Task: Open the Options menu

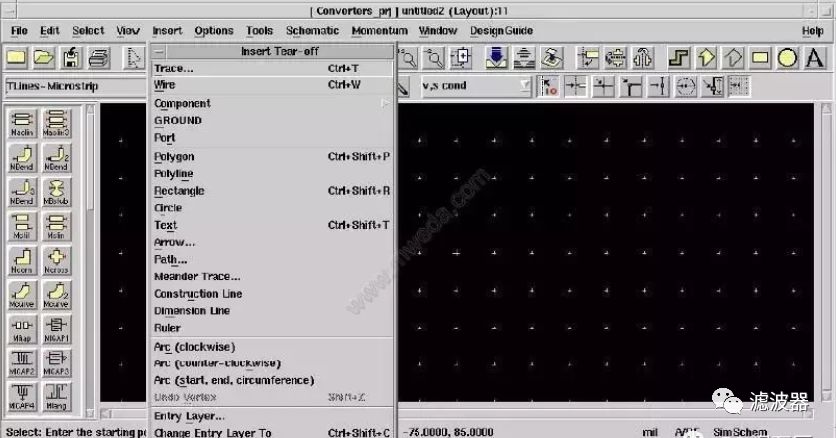Action: [x=214, y=31]
